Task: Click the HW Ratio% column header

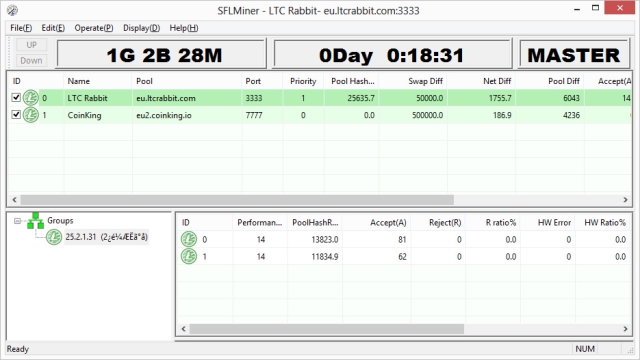Action: tap(603, 223)
